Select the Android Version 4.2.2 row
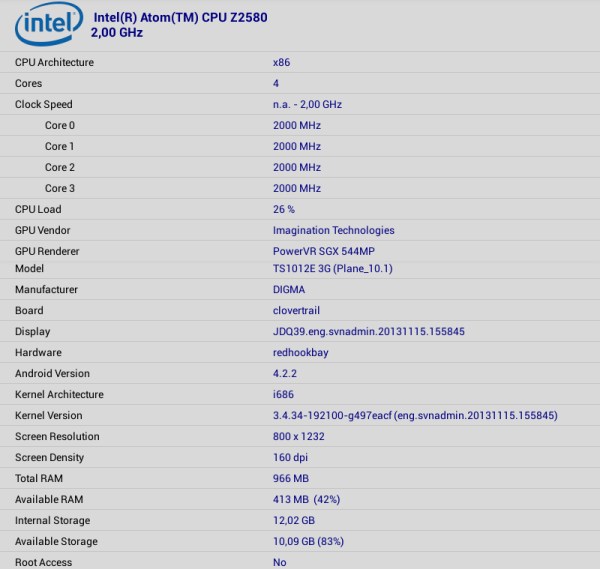The width and height of the screenshot is (600, 569). tap(300, 373)
